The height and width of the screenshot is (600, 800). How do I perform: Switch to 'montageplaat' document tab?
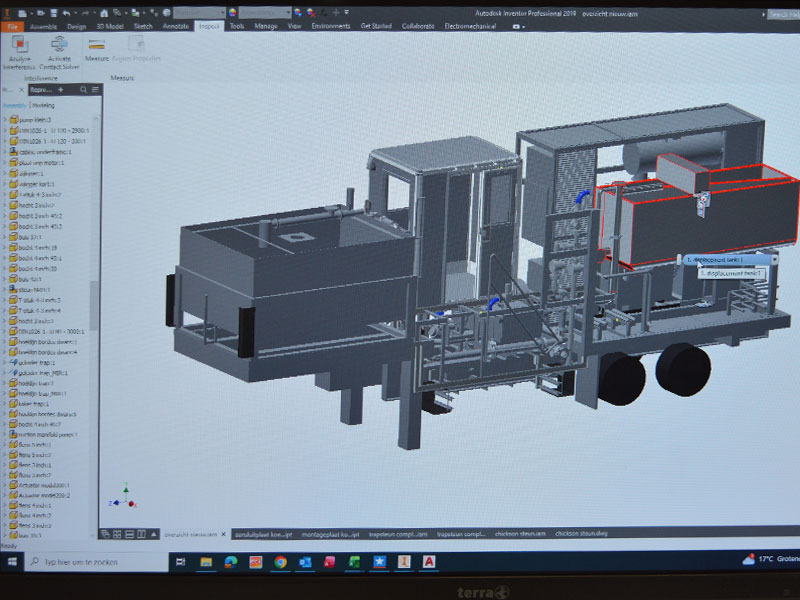330,534
